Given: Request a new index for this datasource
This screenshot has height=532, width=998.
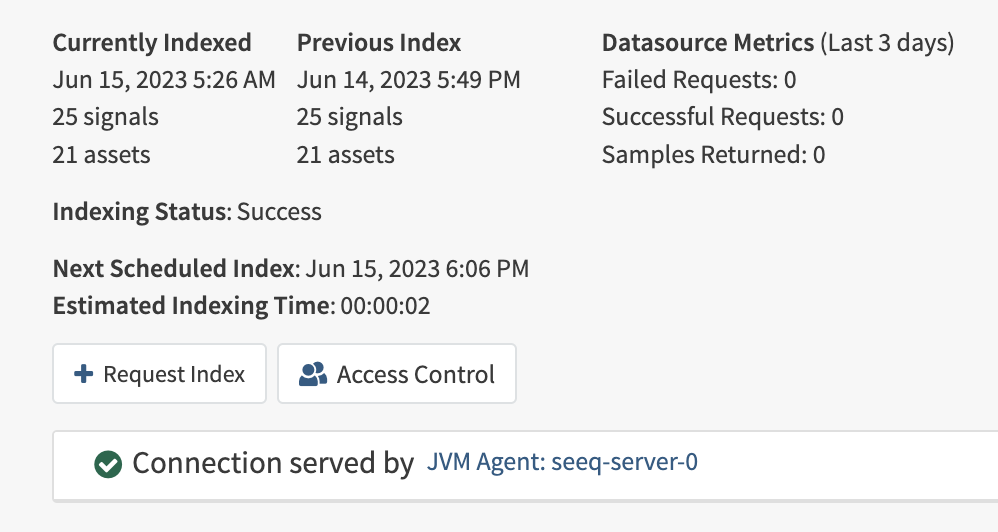Looking at the screenshot, I should click(x=159, y=374).
